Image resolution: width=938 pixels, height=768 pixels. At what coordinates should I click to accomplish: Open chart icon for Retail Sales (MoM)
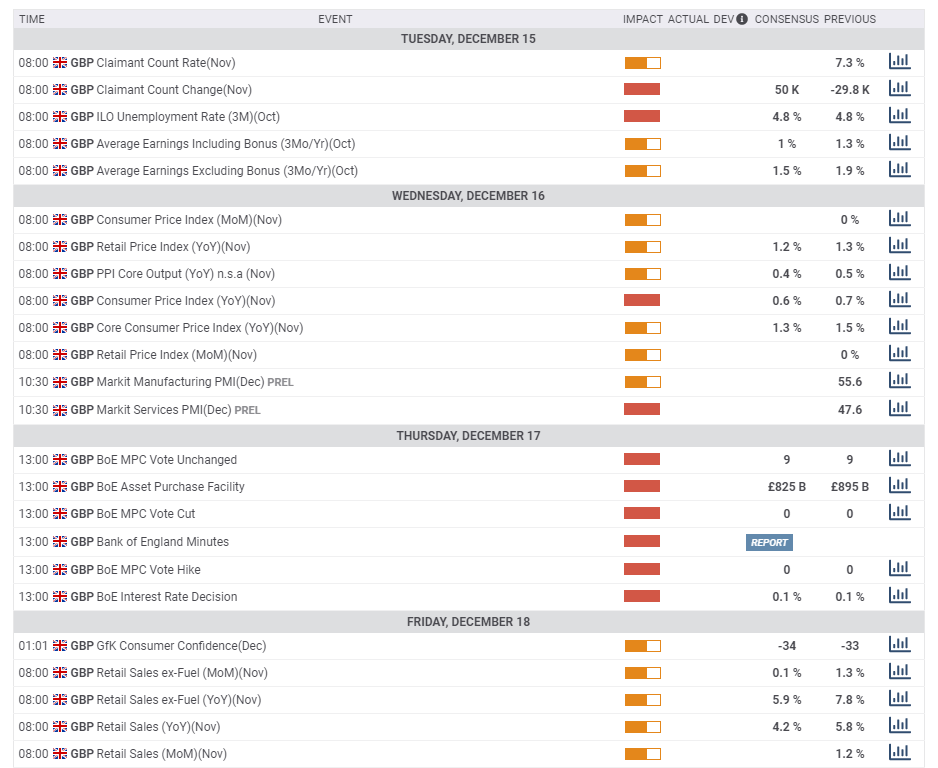coord(899,753)
